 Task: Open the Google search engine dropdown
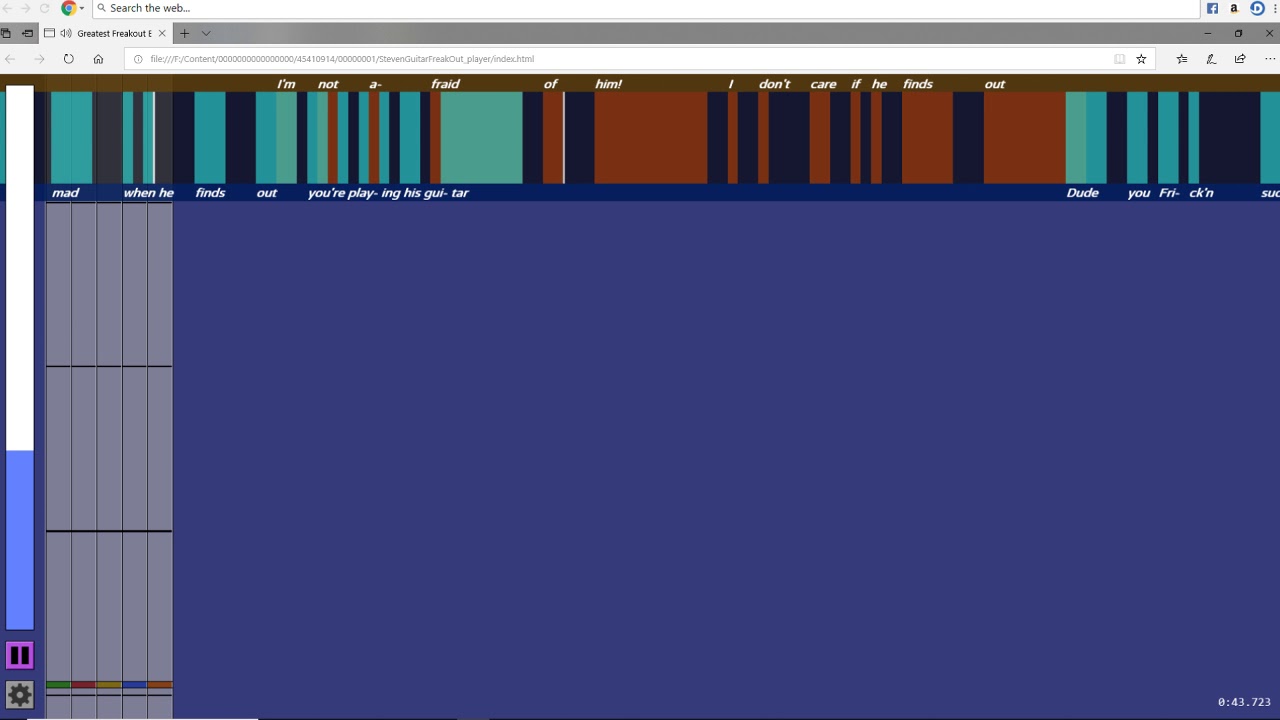[x=82, y=8]
